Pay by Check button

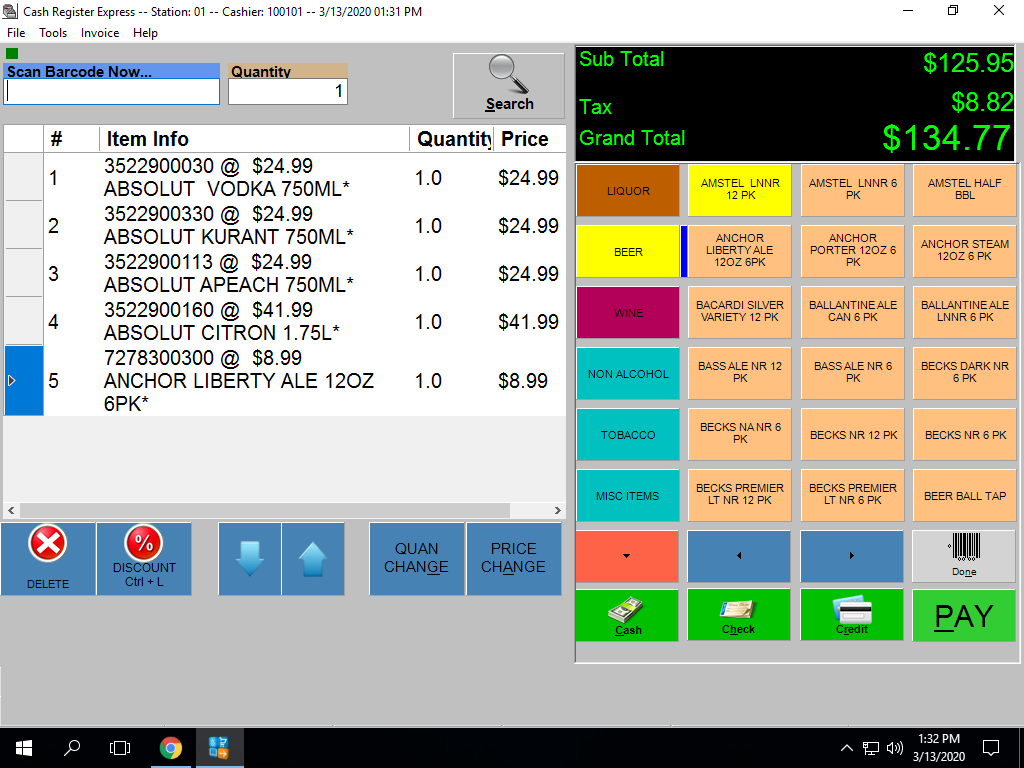click(x=739, y=615)
